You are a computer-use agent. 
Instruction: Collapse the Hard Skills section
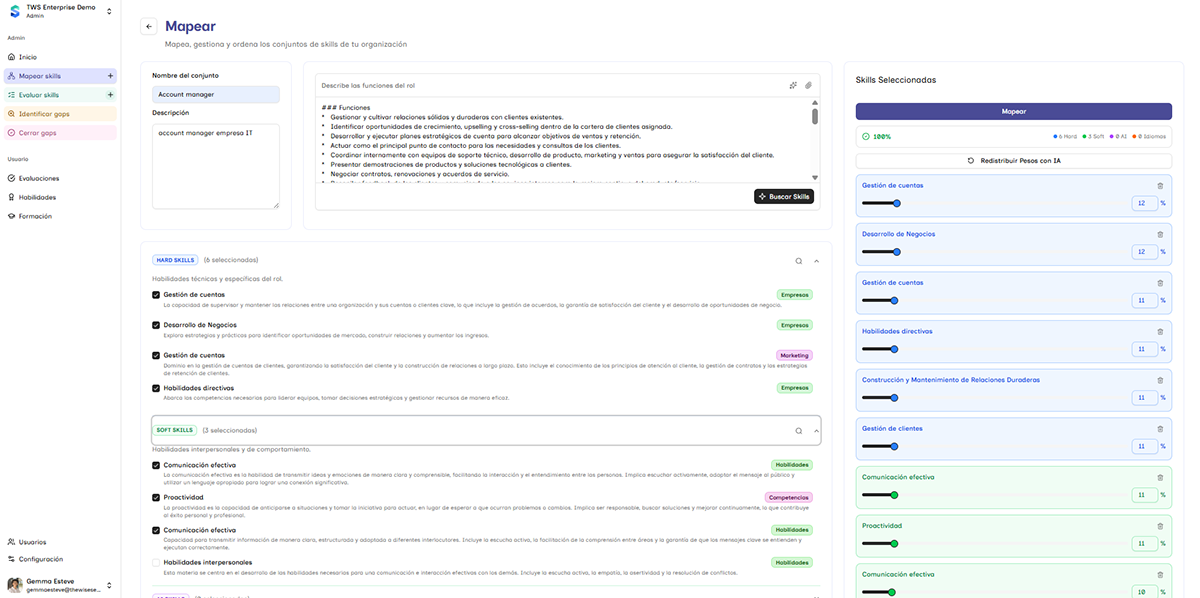click(817, 261)
